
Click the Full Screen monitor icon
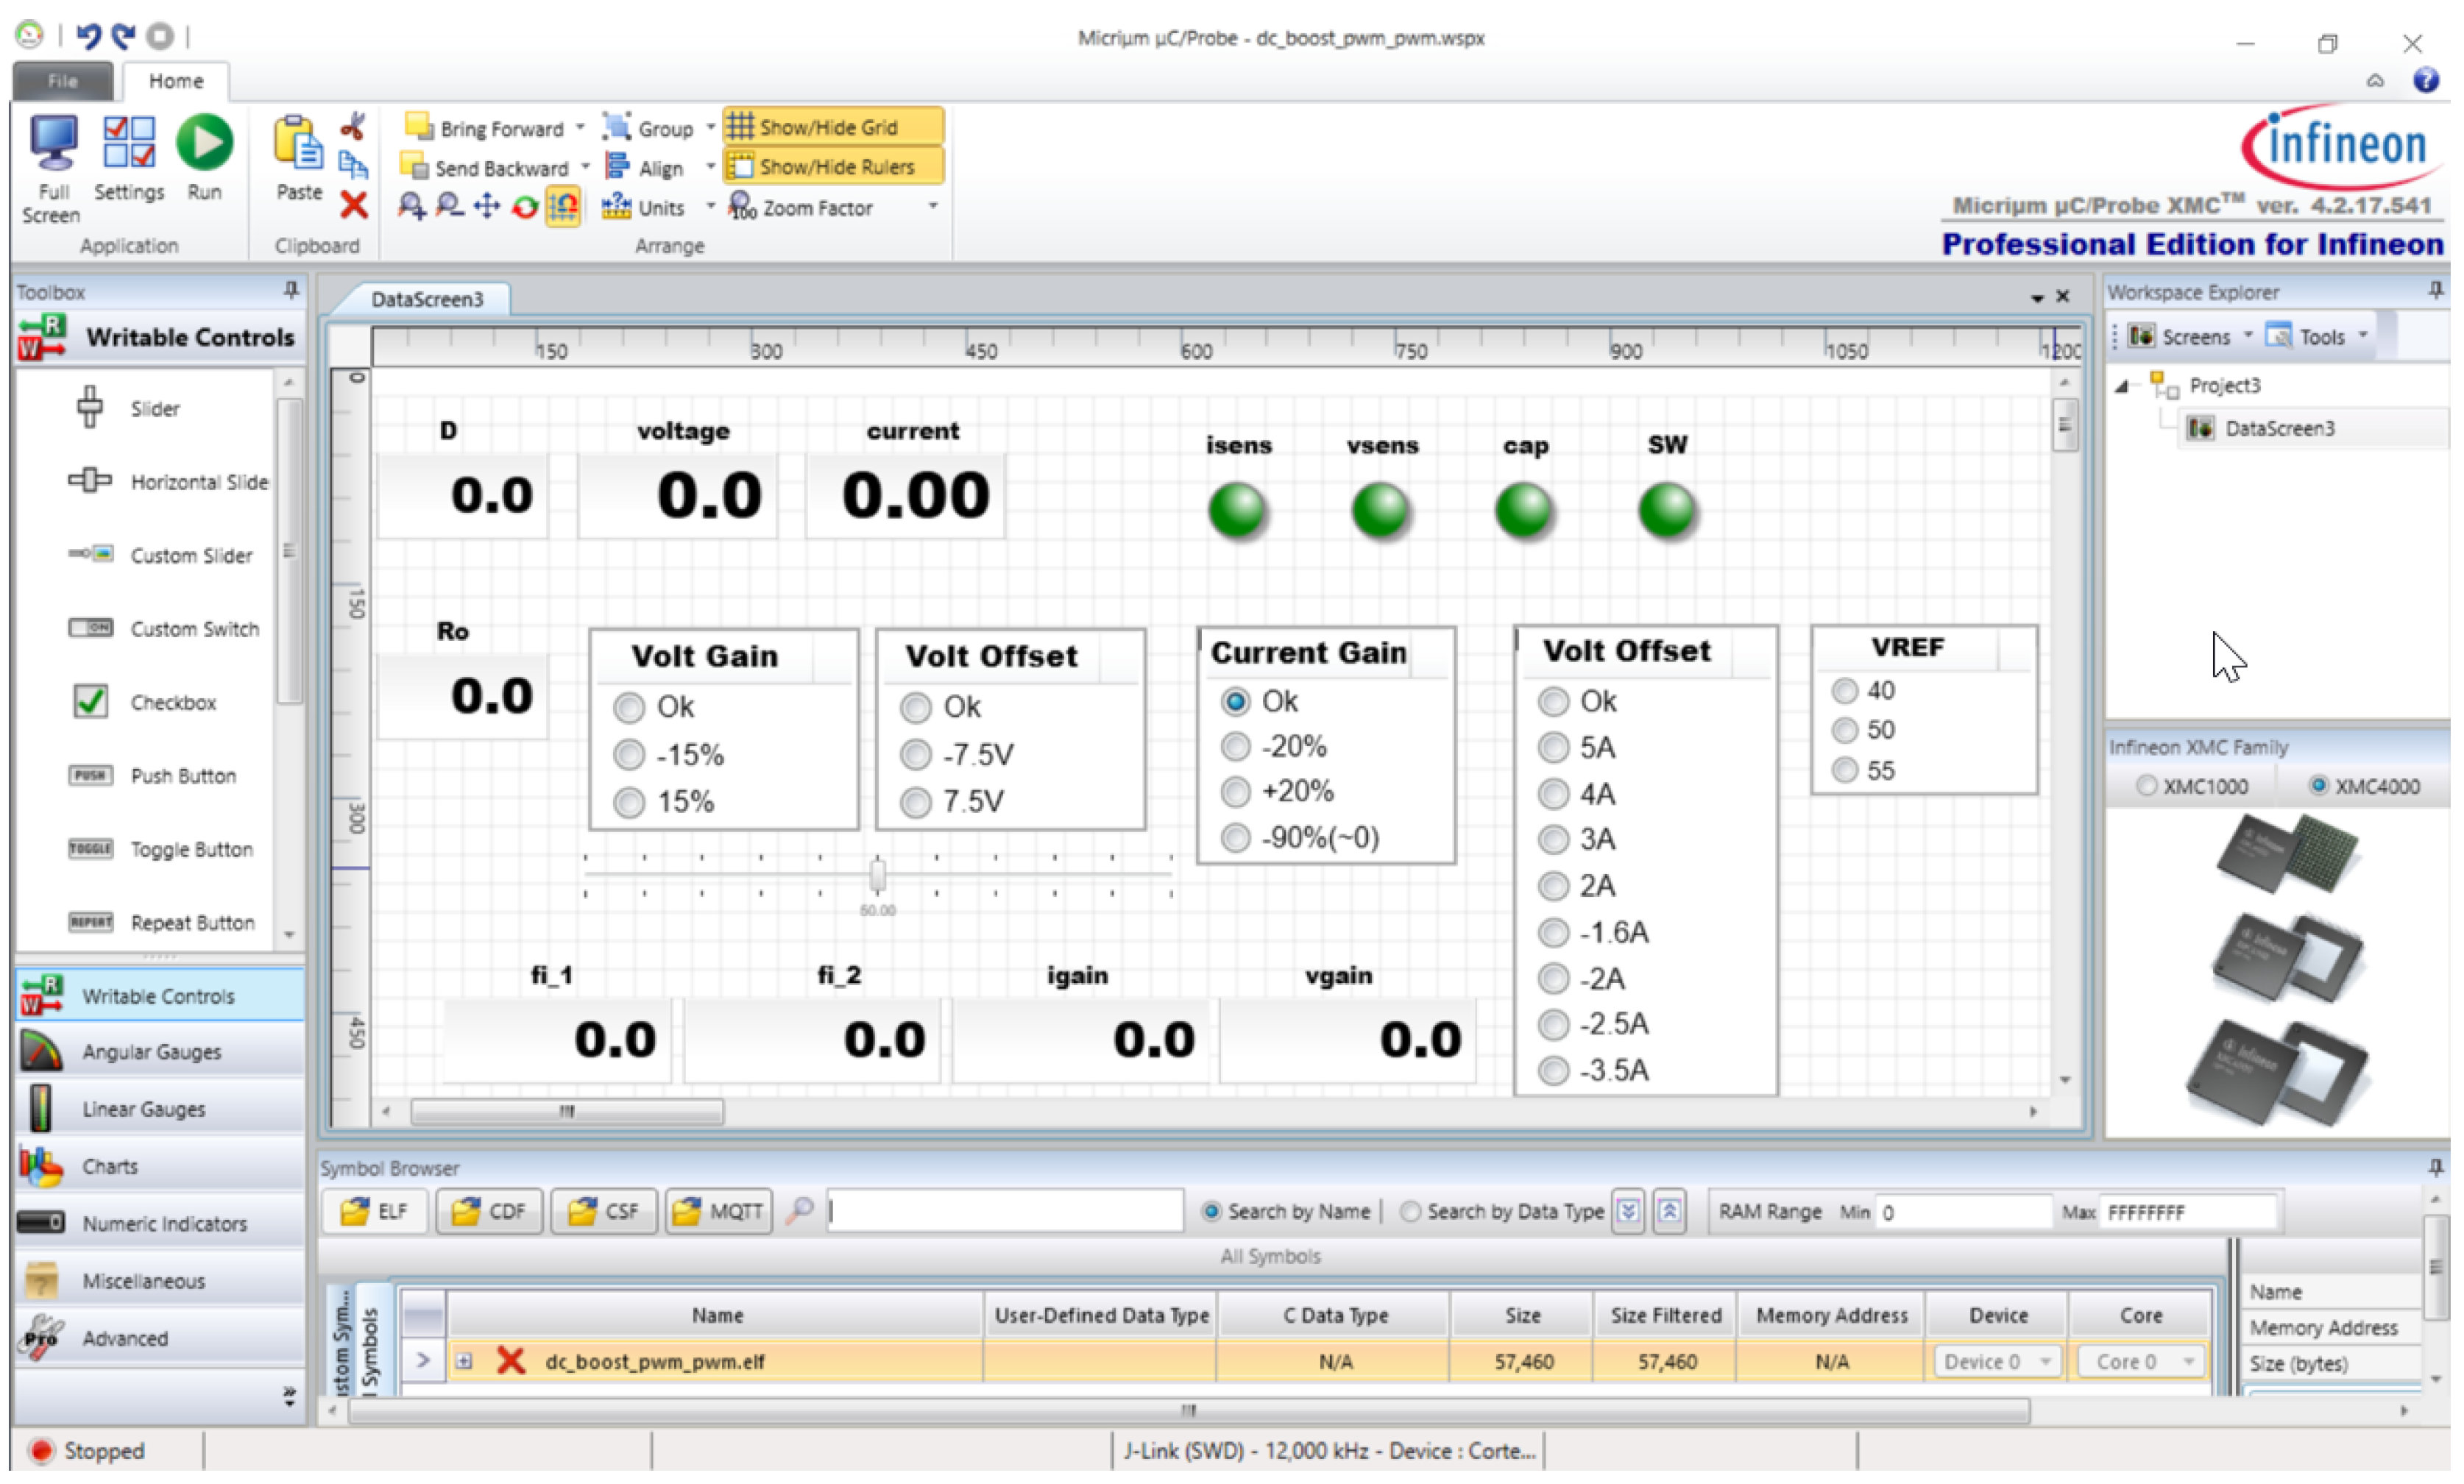coord(52,143)
